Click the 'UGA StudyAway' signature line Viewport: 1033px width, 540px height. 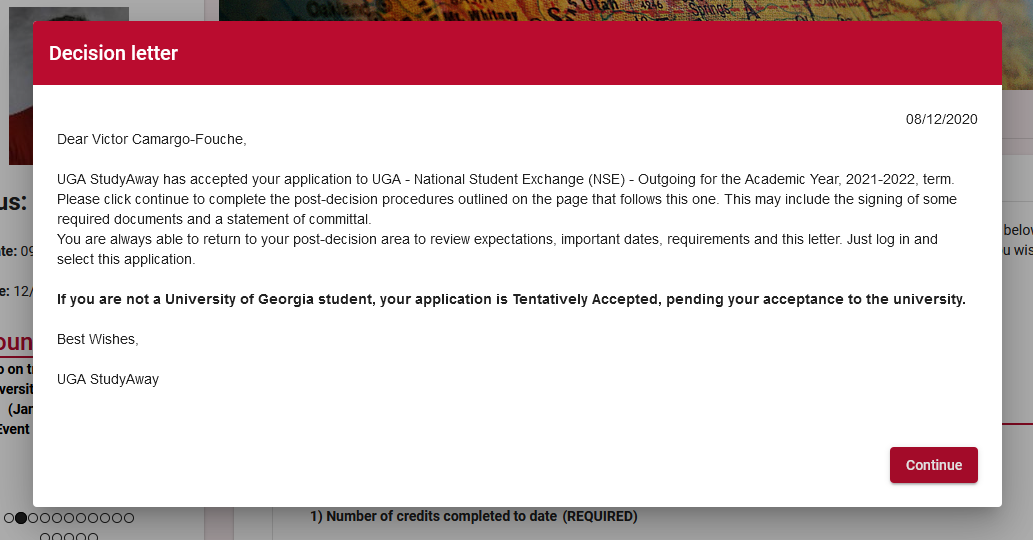click(108, 379)
